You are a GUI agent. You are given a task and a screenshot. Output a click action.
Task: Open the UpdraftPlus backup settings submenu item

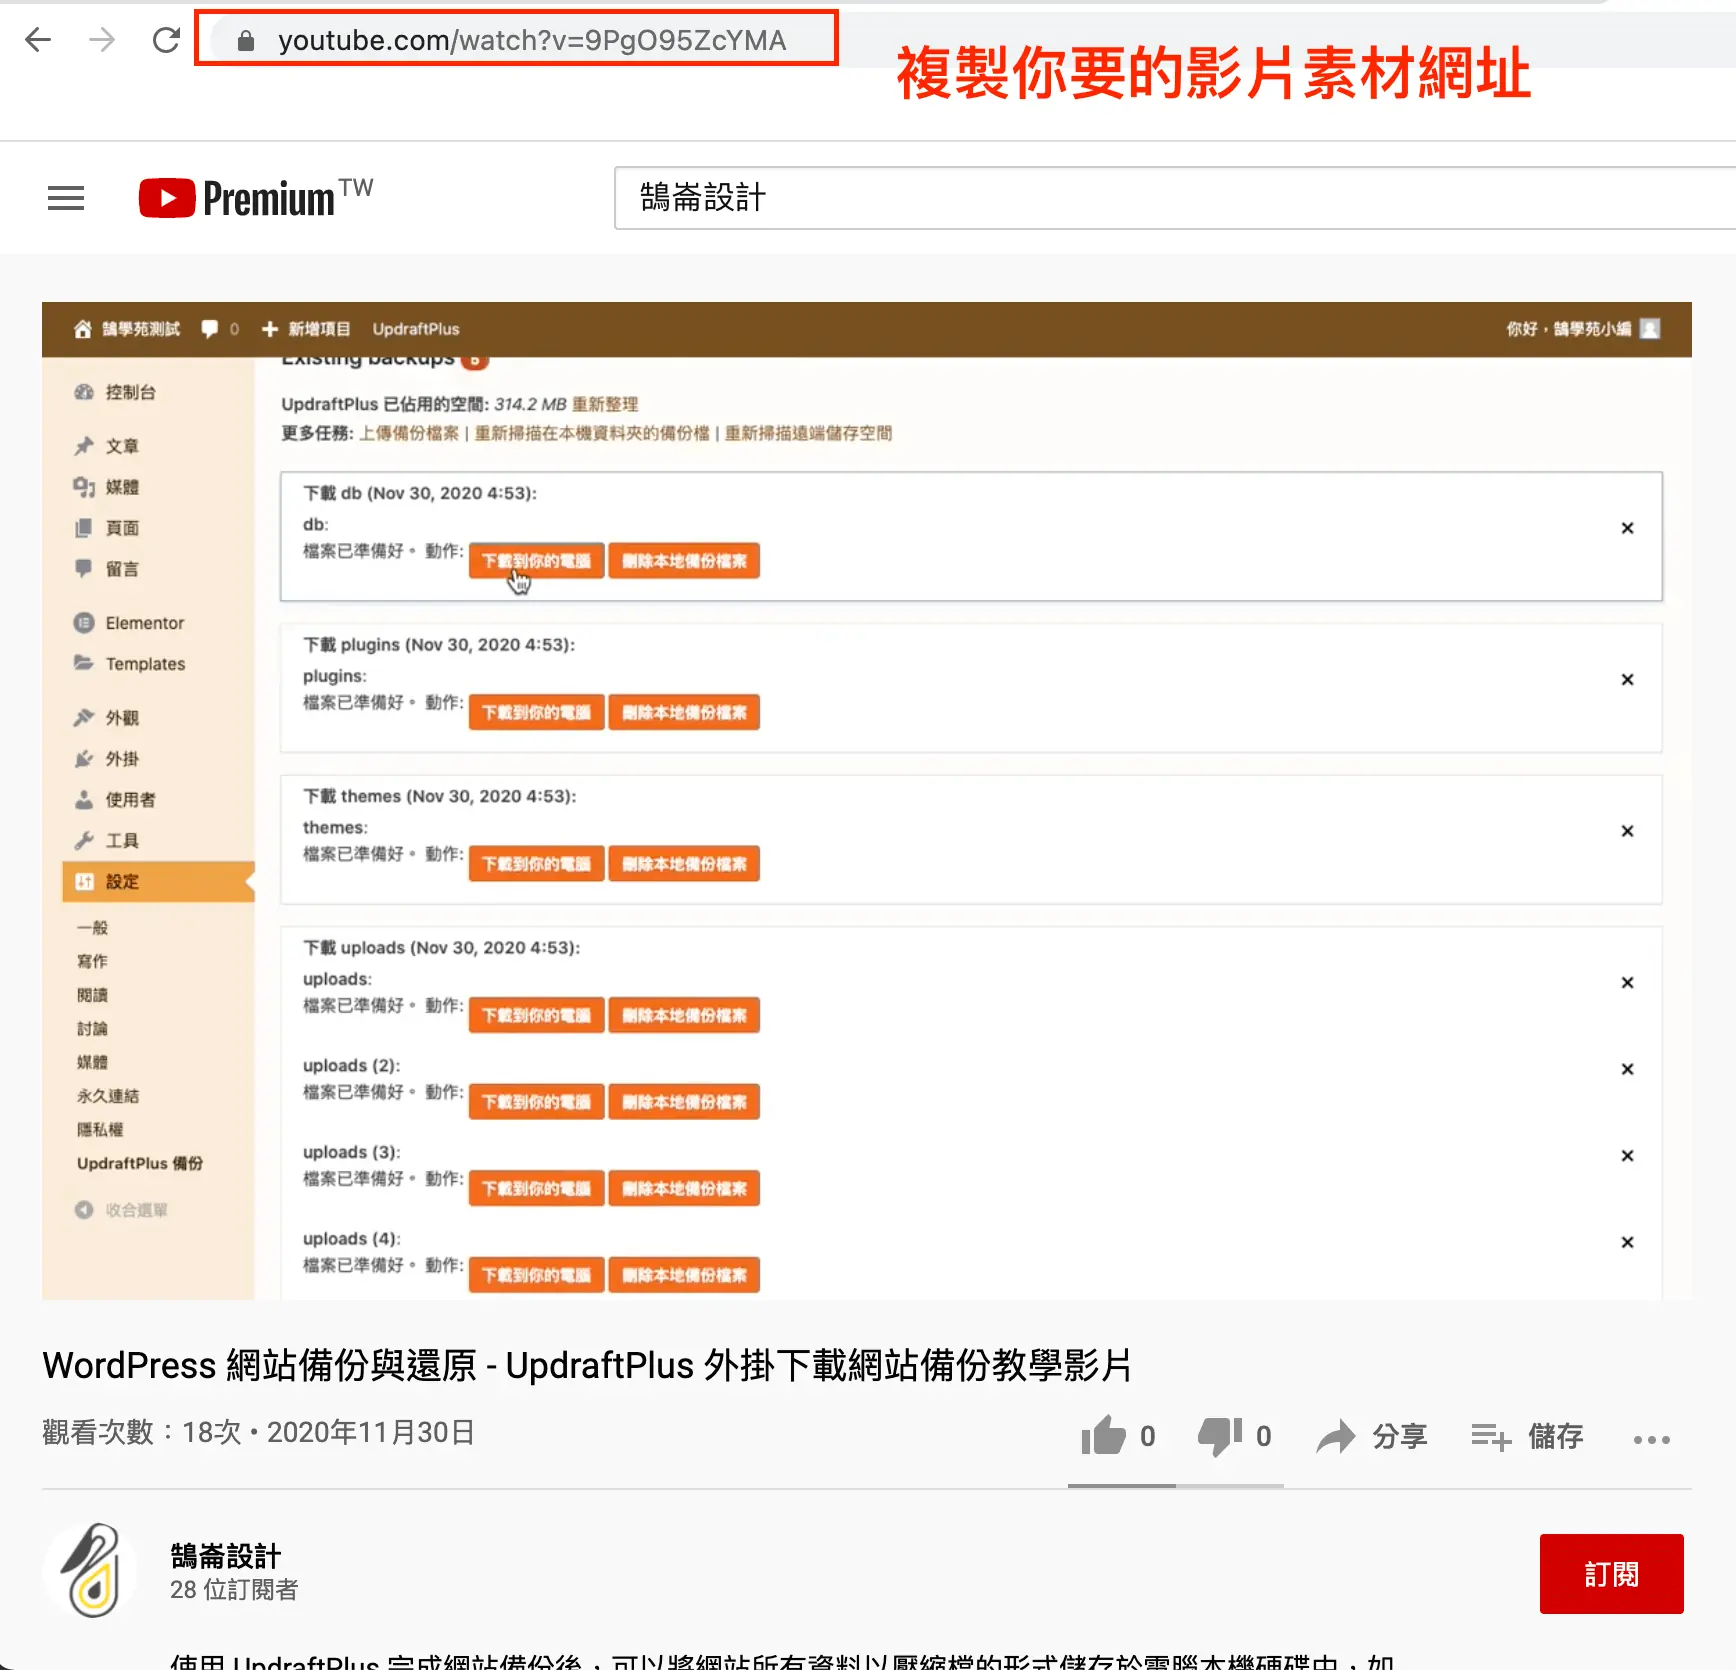140,1163
